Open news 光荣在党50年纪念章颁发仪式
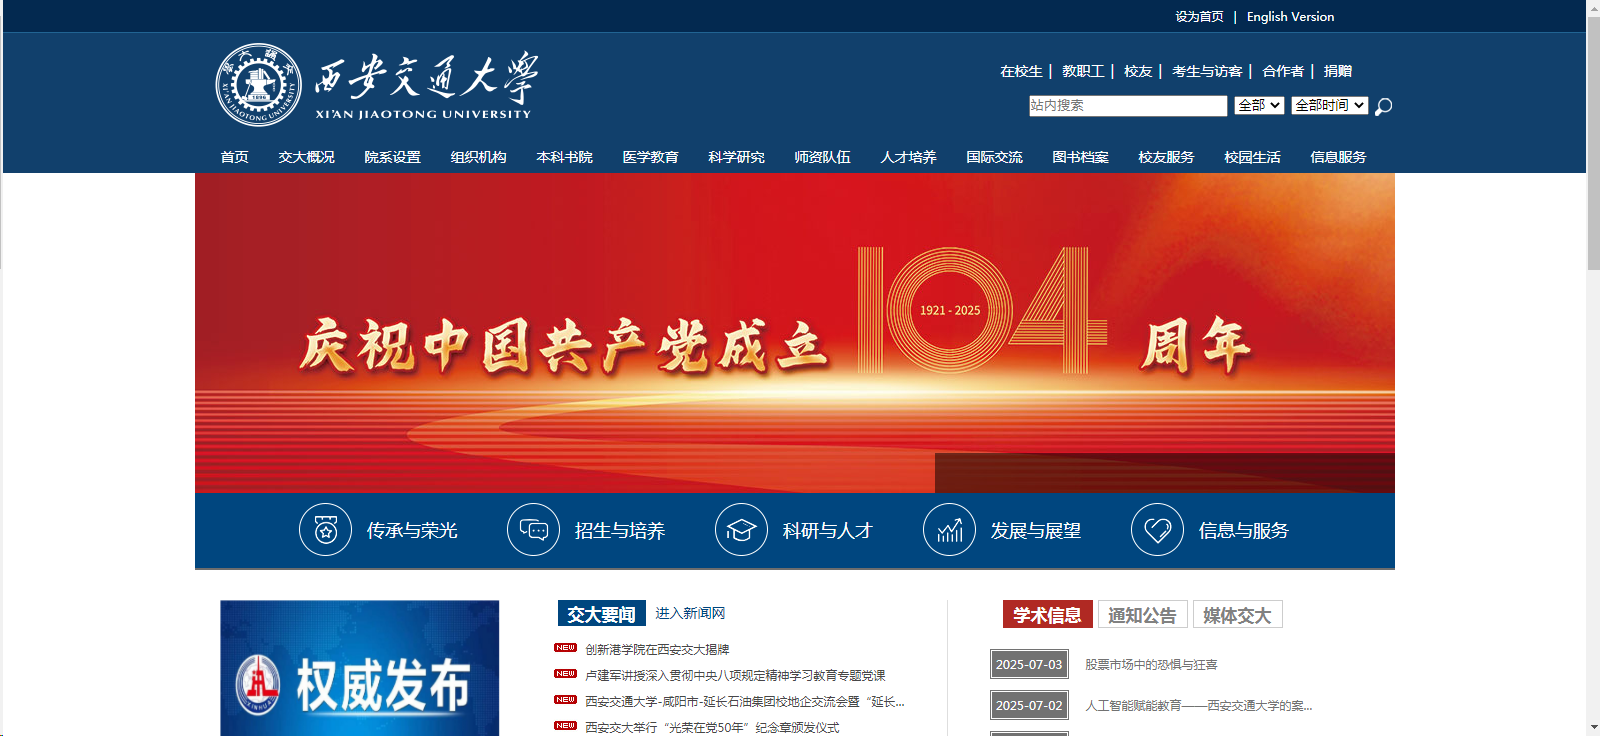This screenshot has width=1600, height=736. click(712, 727)
